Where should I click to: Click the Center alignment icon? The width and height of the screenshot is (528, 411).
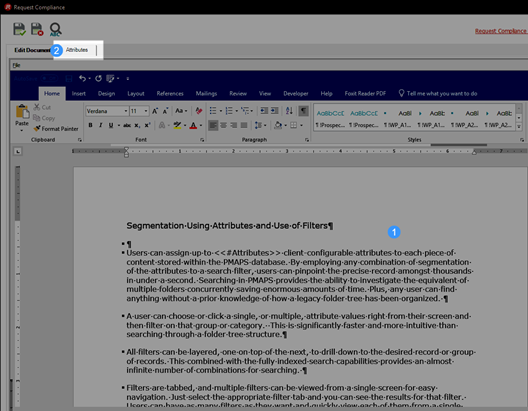pos(223,125)
